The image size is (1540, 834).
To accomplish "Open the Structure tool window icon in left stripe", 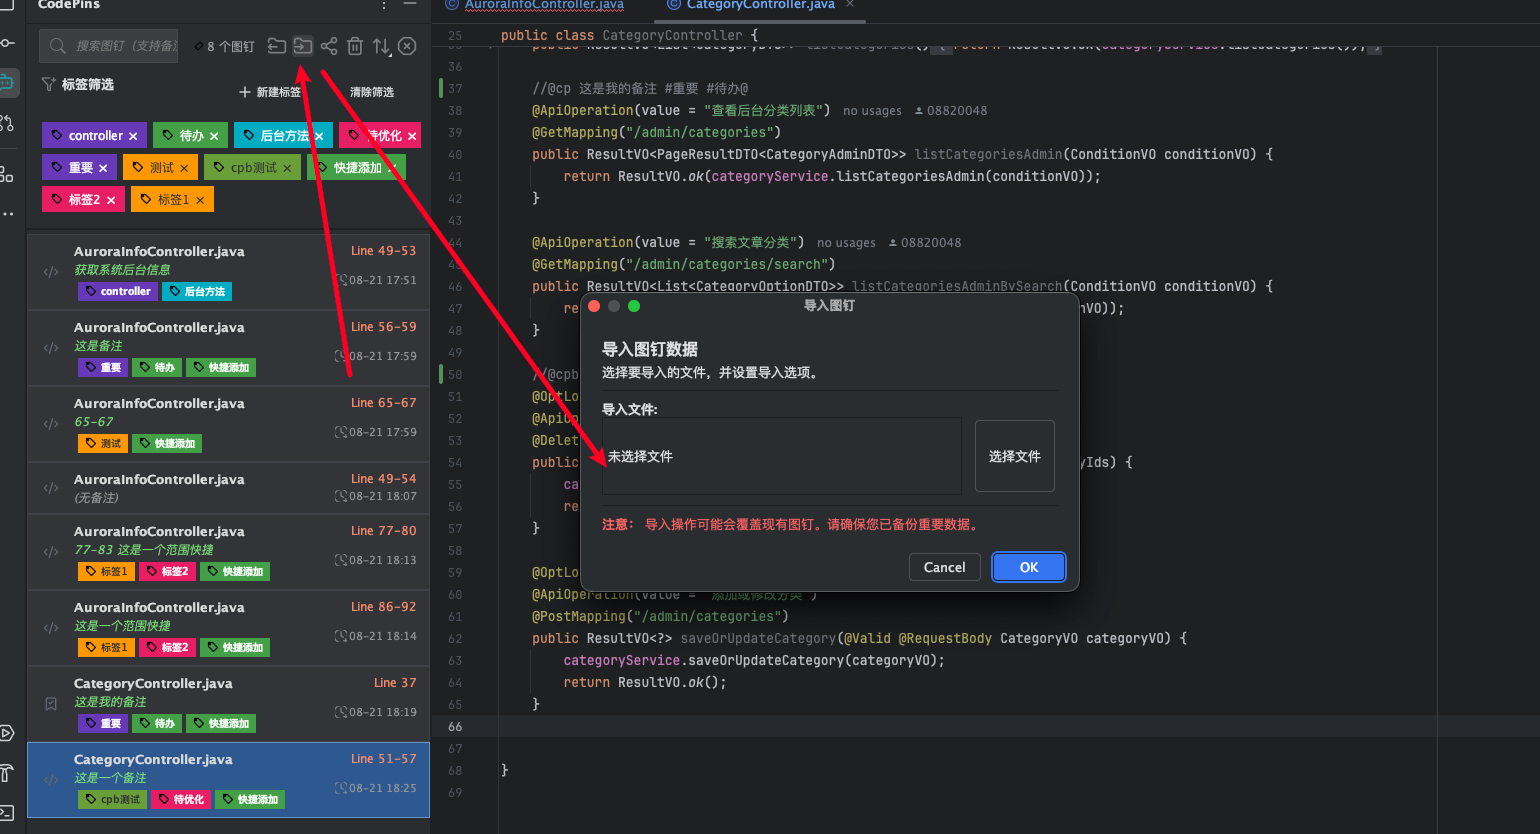I will click(7, 174).
